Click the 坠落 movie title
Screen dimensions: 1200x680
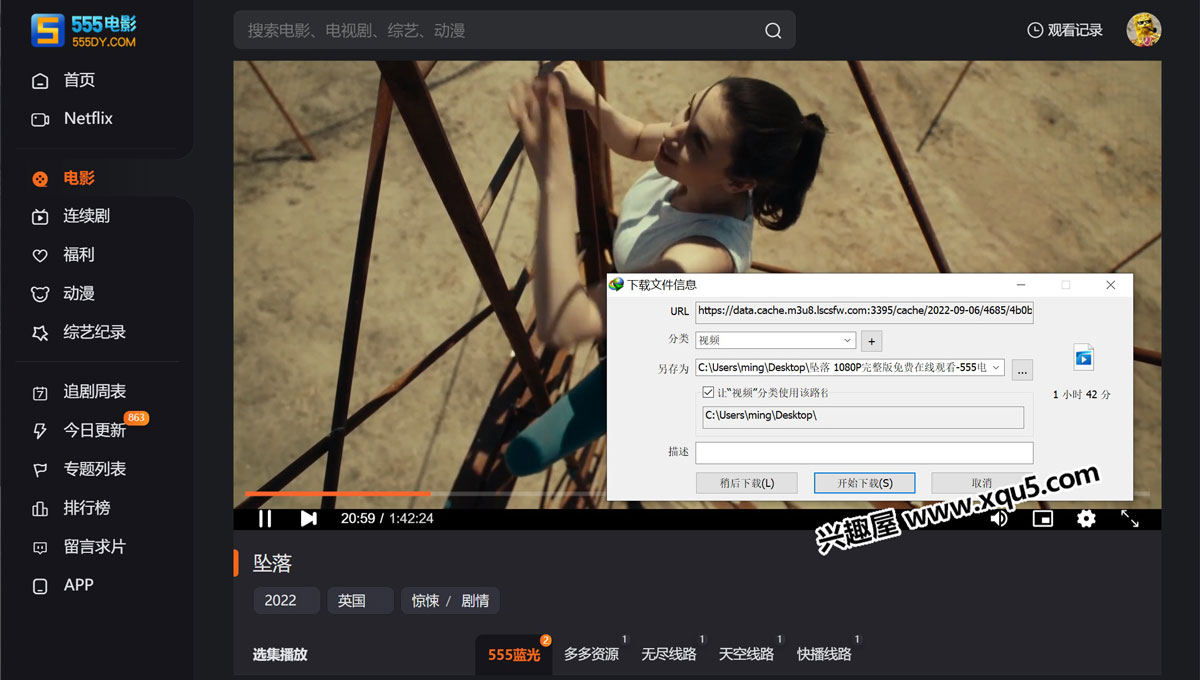[272, 563]
